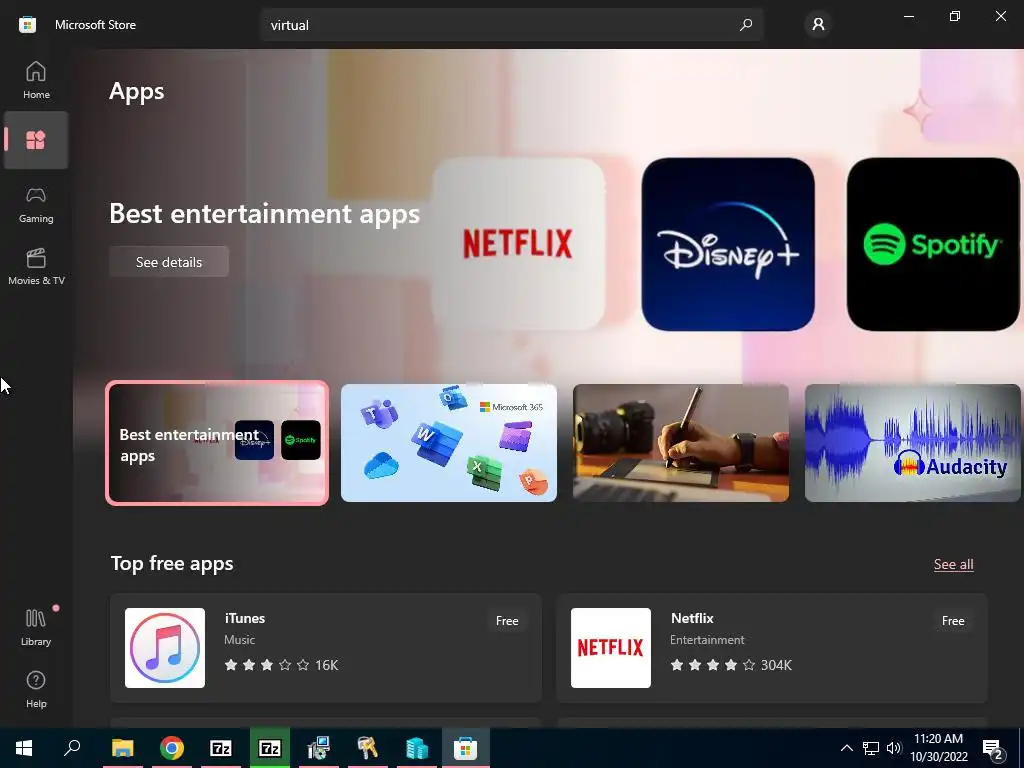1024x768 pixels.
Task: Click the iTunes app icon
Action: [165, 648]
